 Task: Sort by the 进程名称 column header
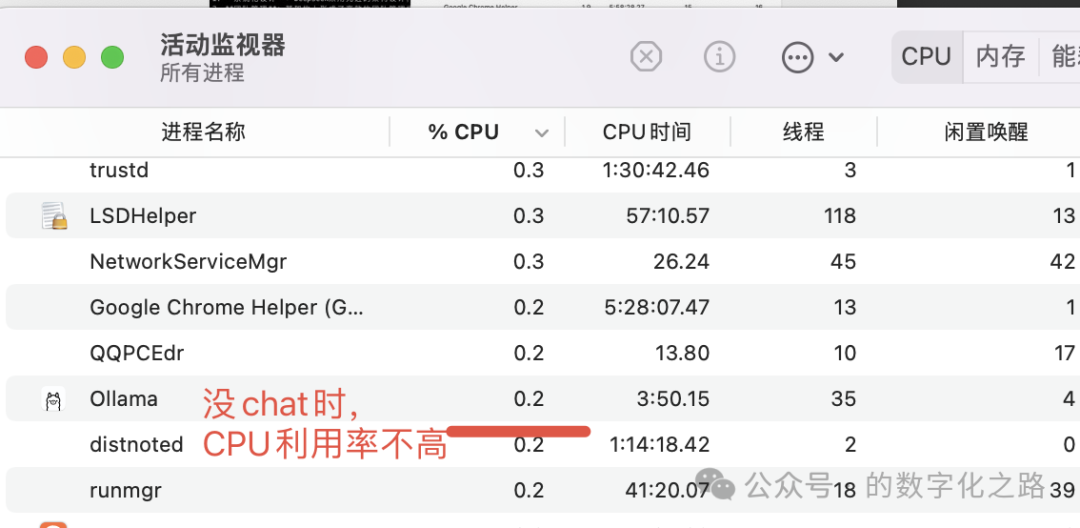(203, 132)
